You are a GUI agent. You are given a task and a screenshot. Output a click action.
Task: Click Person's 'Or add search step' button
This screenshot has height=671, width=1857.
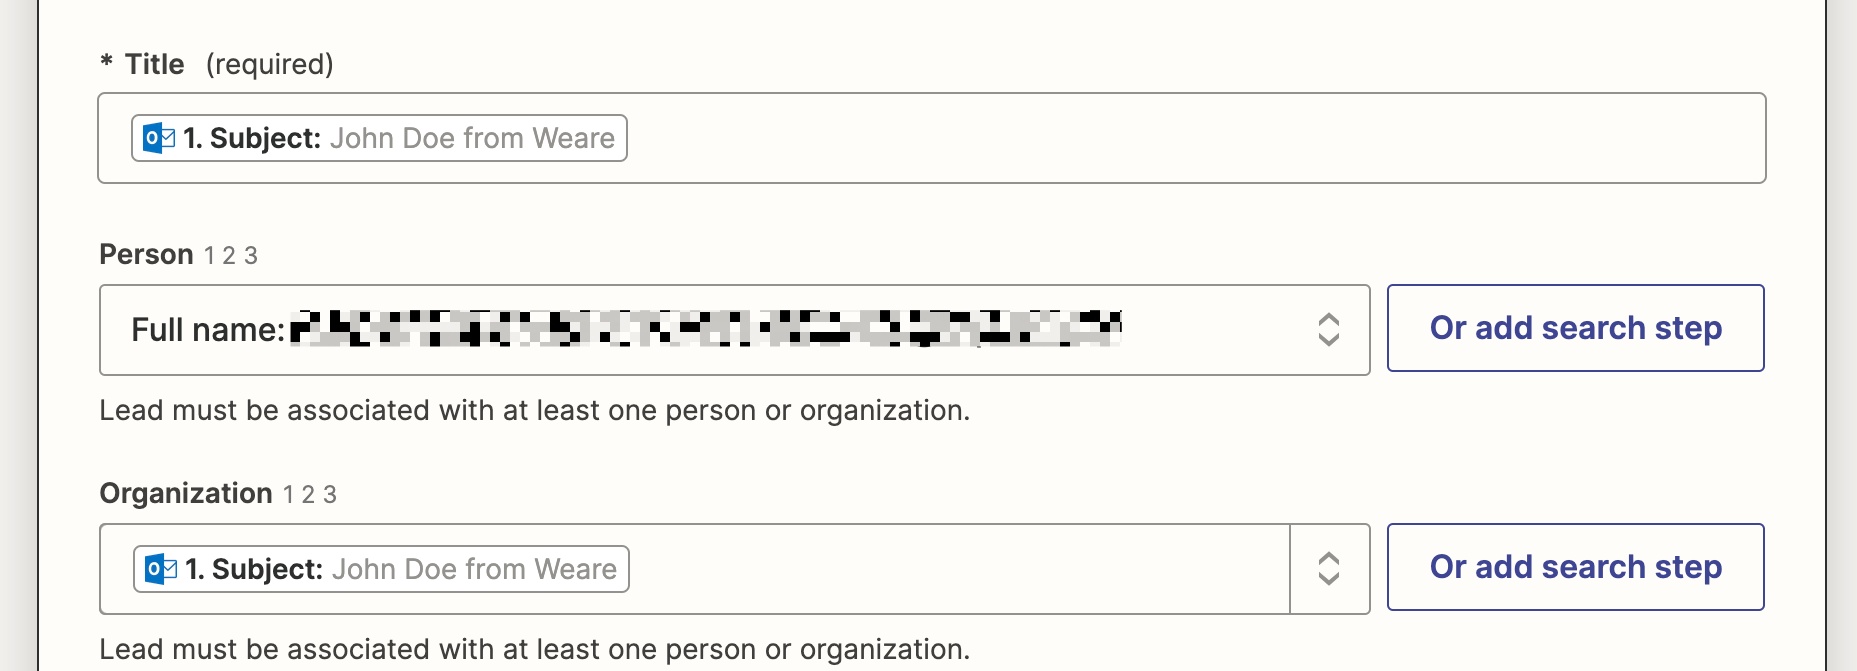[1576, 328]
